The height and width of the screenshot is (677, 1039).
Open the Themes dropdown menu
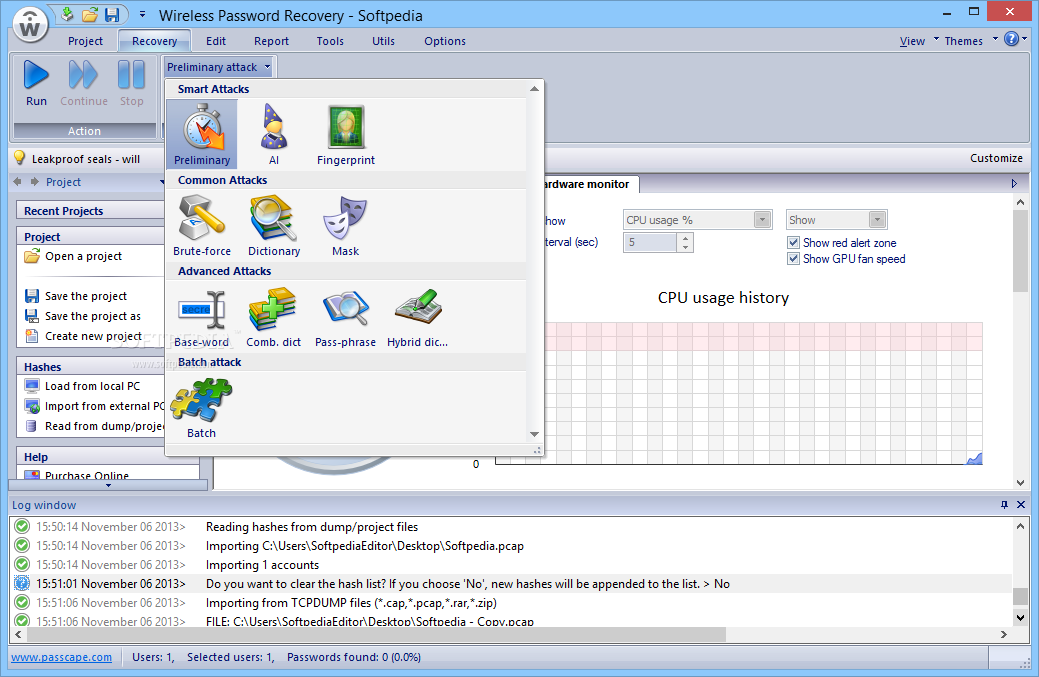point(971,40)
